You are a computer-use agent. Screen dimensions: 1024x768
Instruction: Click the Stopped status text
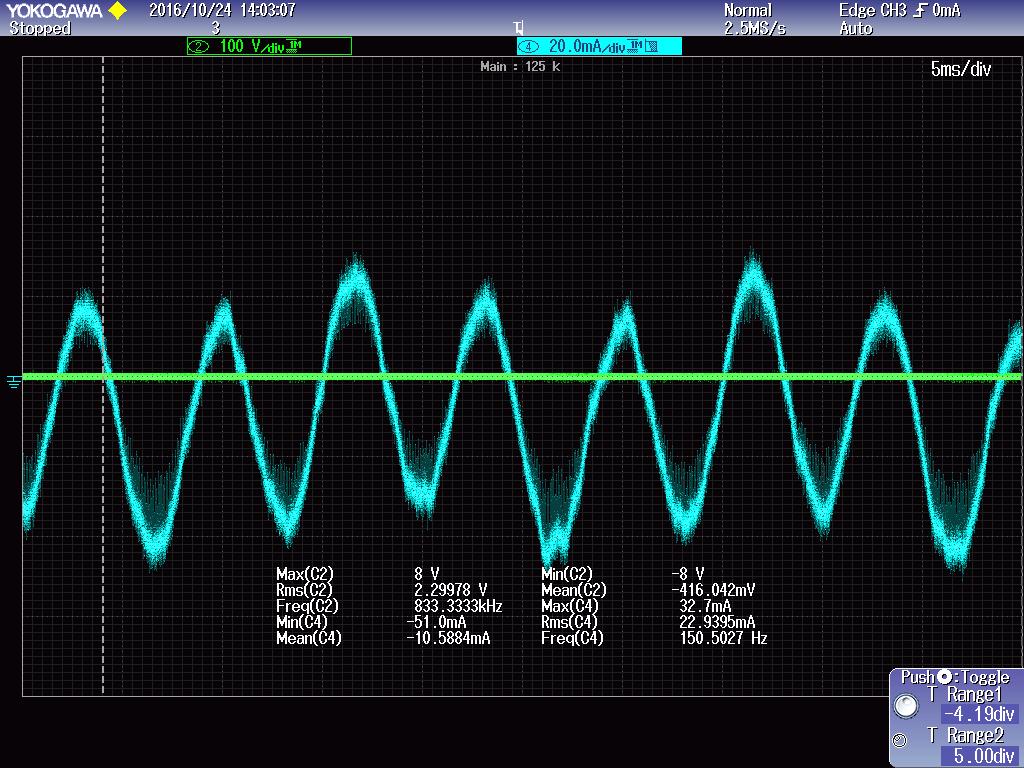[x=39, y=28]
